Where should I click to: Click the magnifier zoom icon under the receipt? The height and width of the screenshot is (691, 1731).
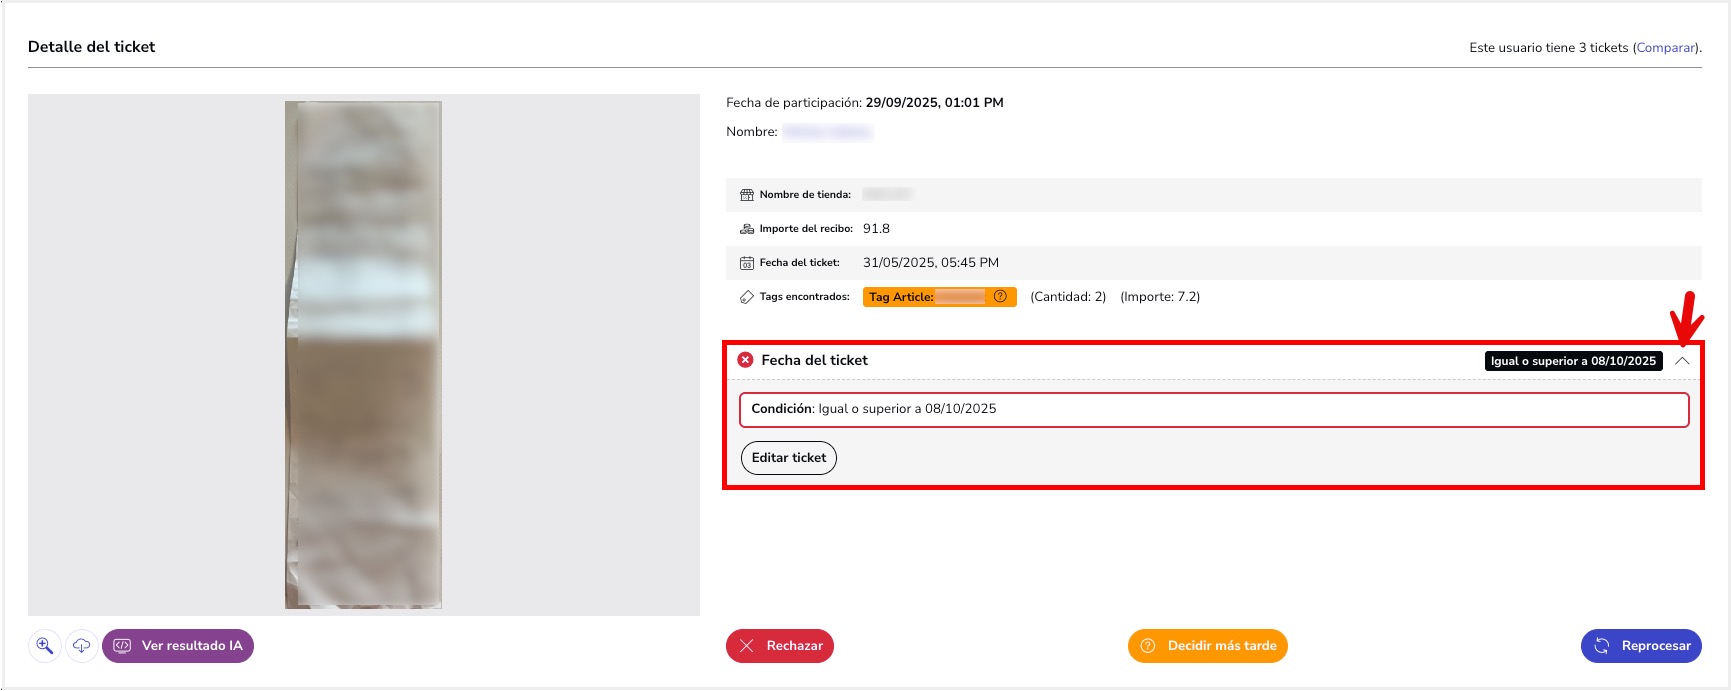45,646
